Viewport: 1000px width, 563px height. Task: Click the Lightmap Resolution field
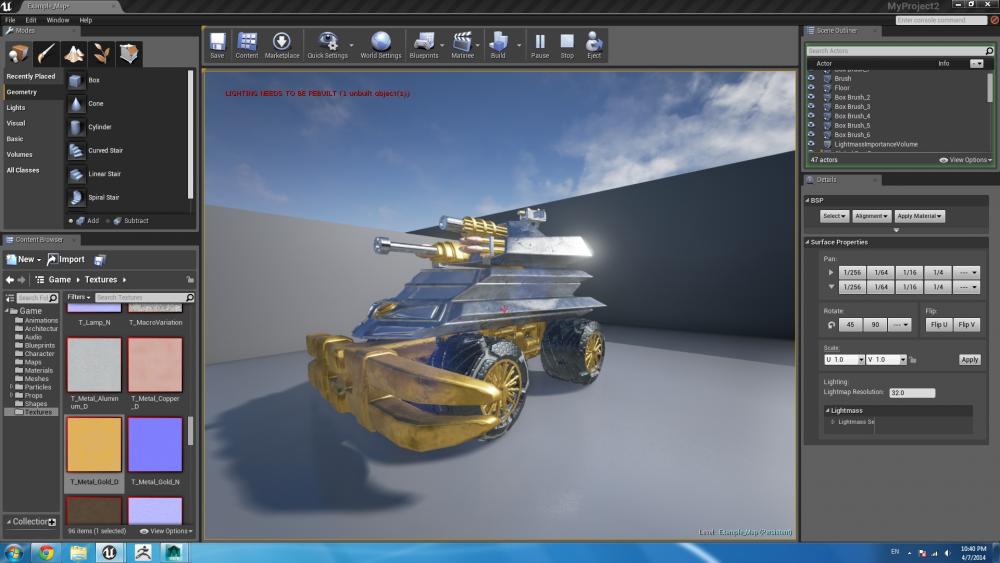[x=912, y=393]
